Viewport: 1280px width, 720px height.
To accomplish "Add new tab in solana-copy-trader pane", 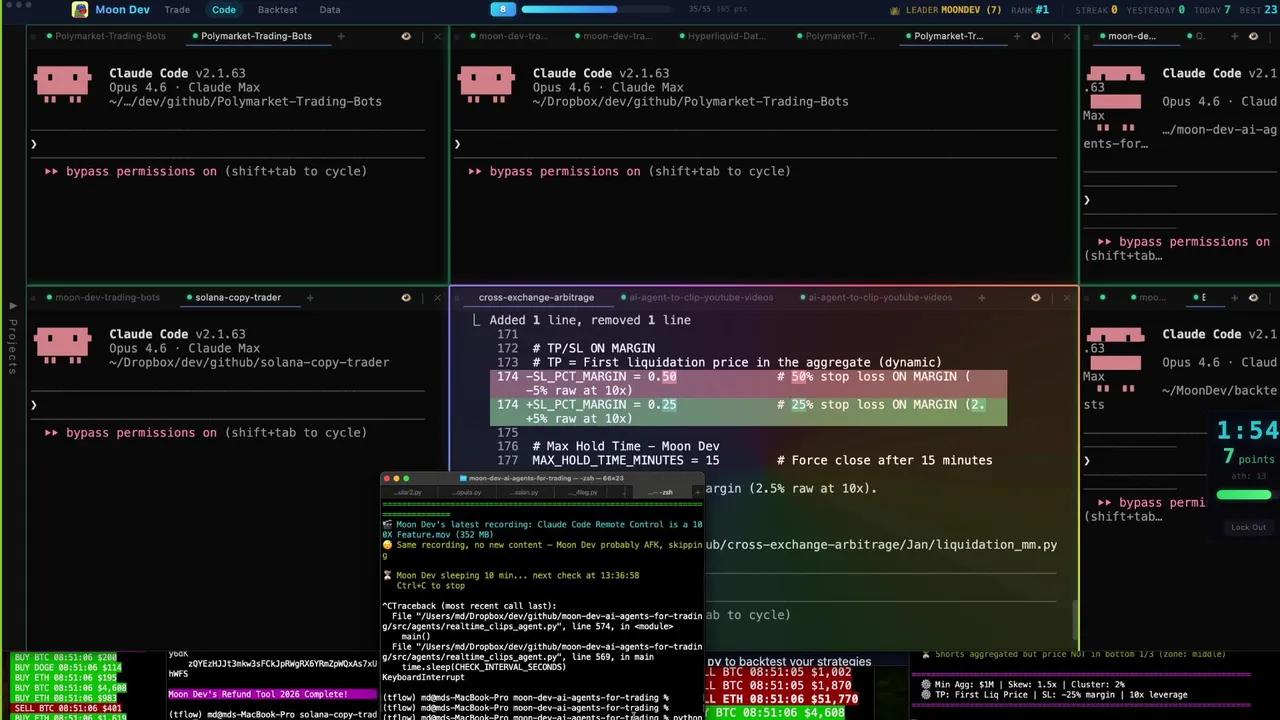I will (309, 297).
